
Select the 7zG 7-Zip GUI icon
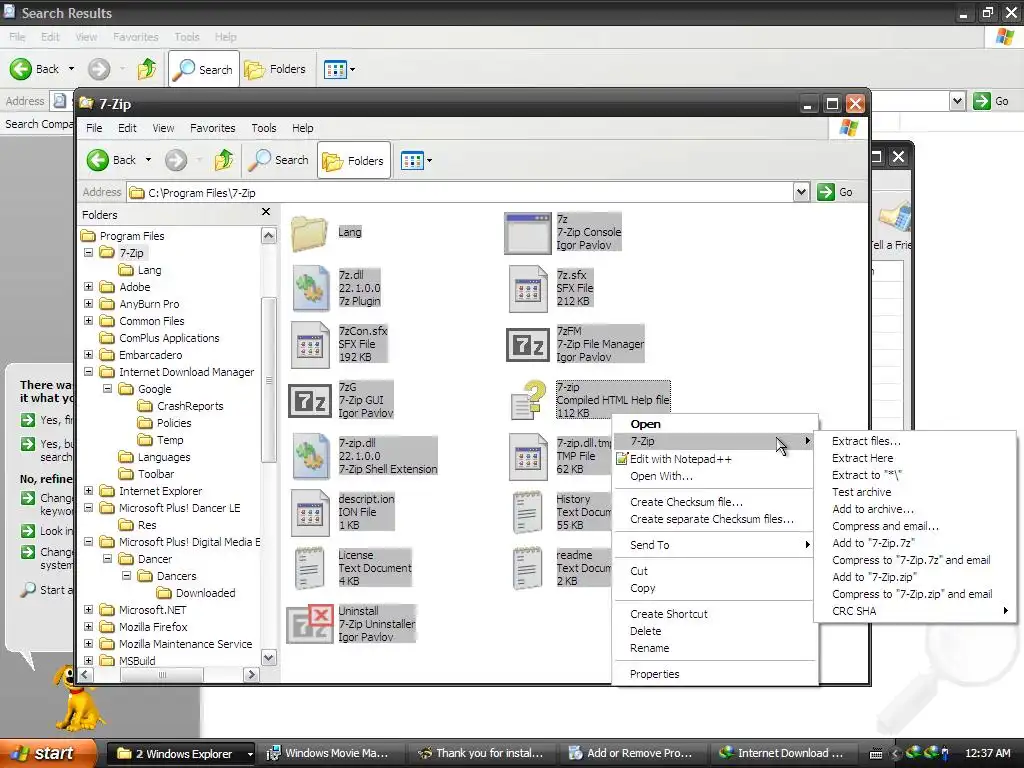pos(310,400)
